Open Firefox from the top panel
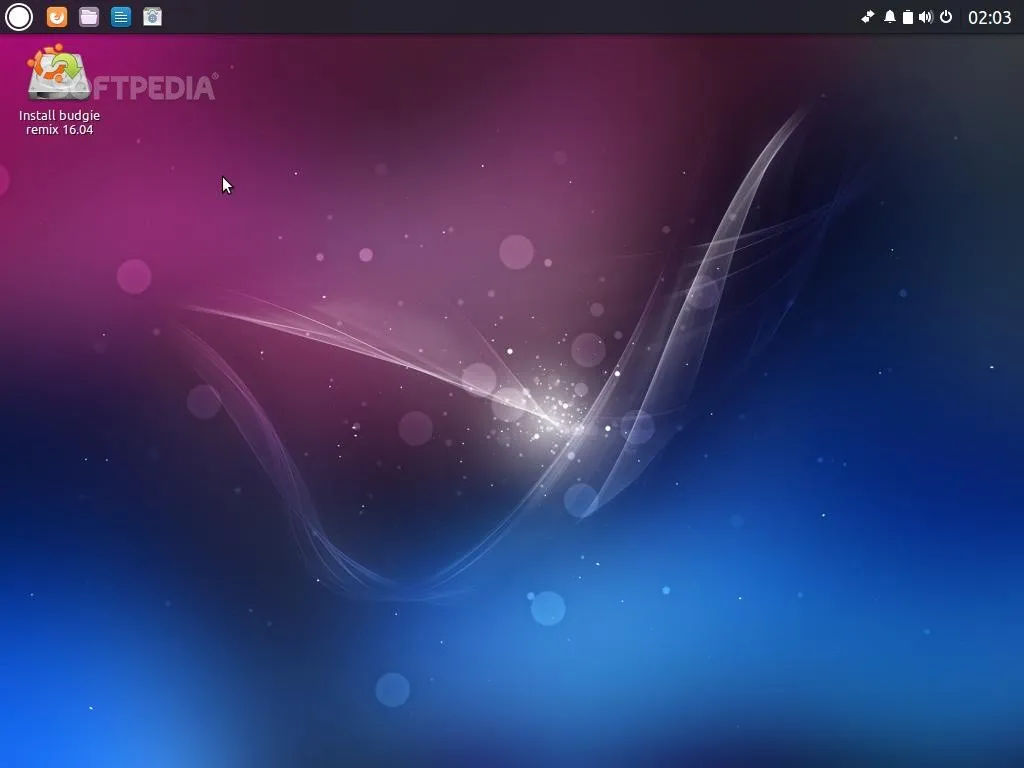This screenshot has width=1024, height=768. coord(57,17)
